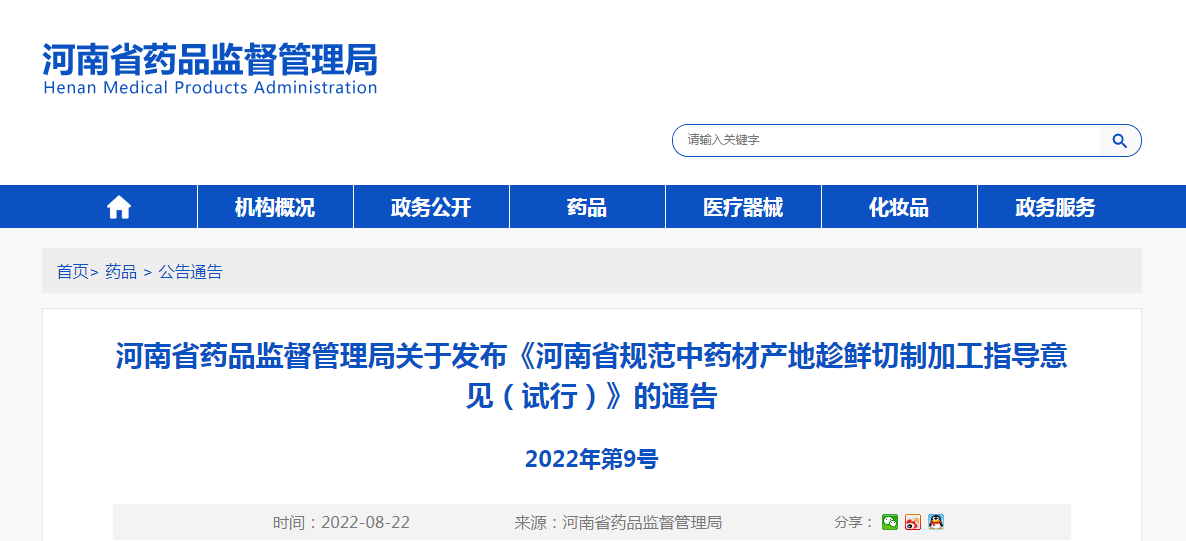Open the 机构概况 menu
Viewport: 1186px width, 541px height.
[275, 207]
